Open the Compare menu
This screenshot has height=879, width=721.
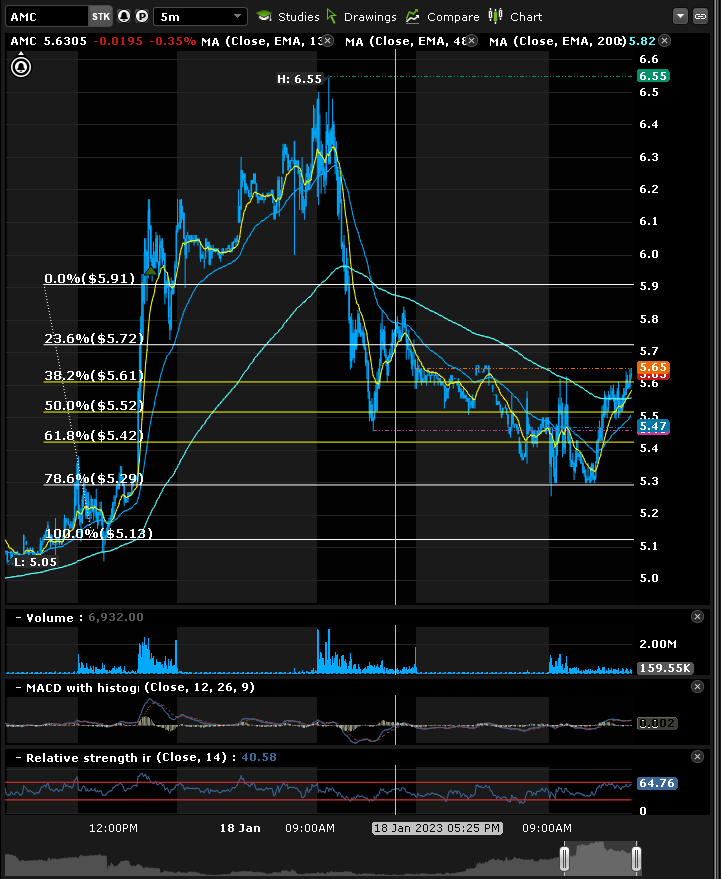[x=453, y=17]
